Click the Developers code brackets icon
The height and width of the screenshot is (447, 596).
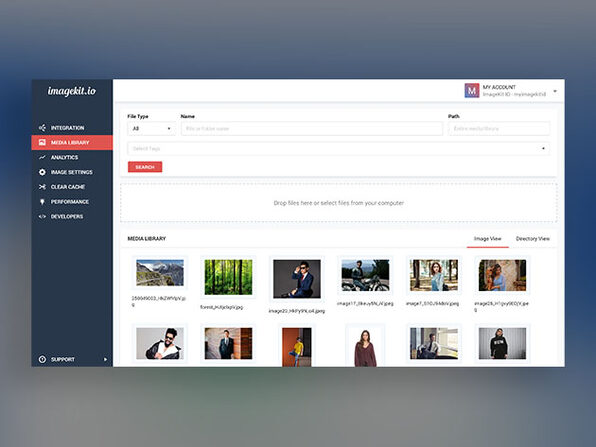coord(42,216)
